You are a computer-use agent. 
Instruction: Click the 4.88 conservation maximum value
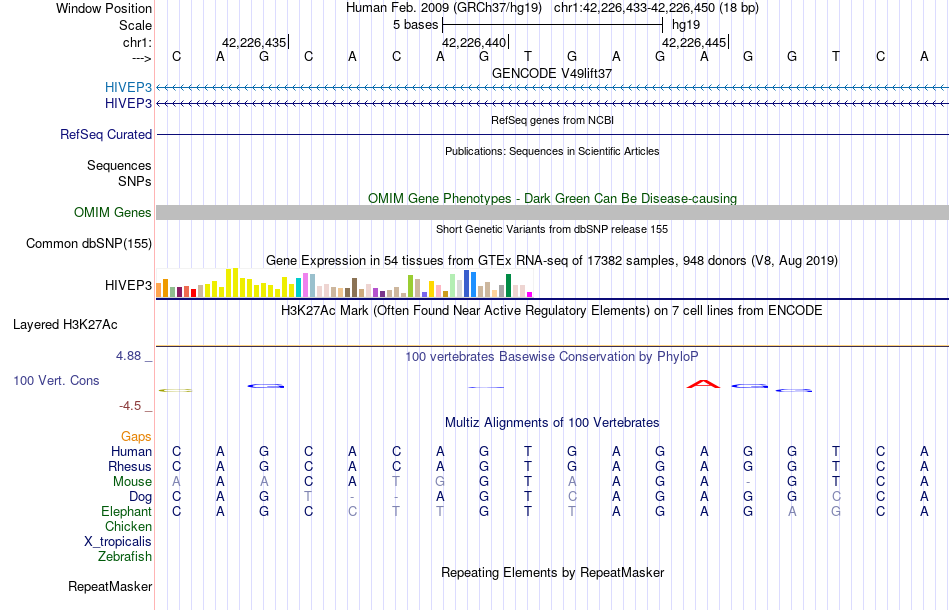[x=128, y=356]
